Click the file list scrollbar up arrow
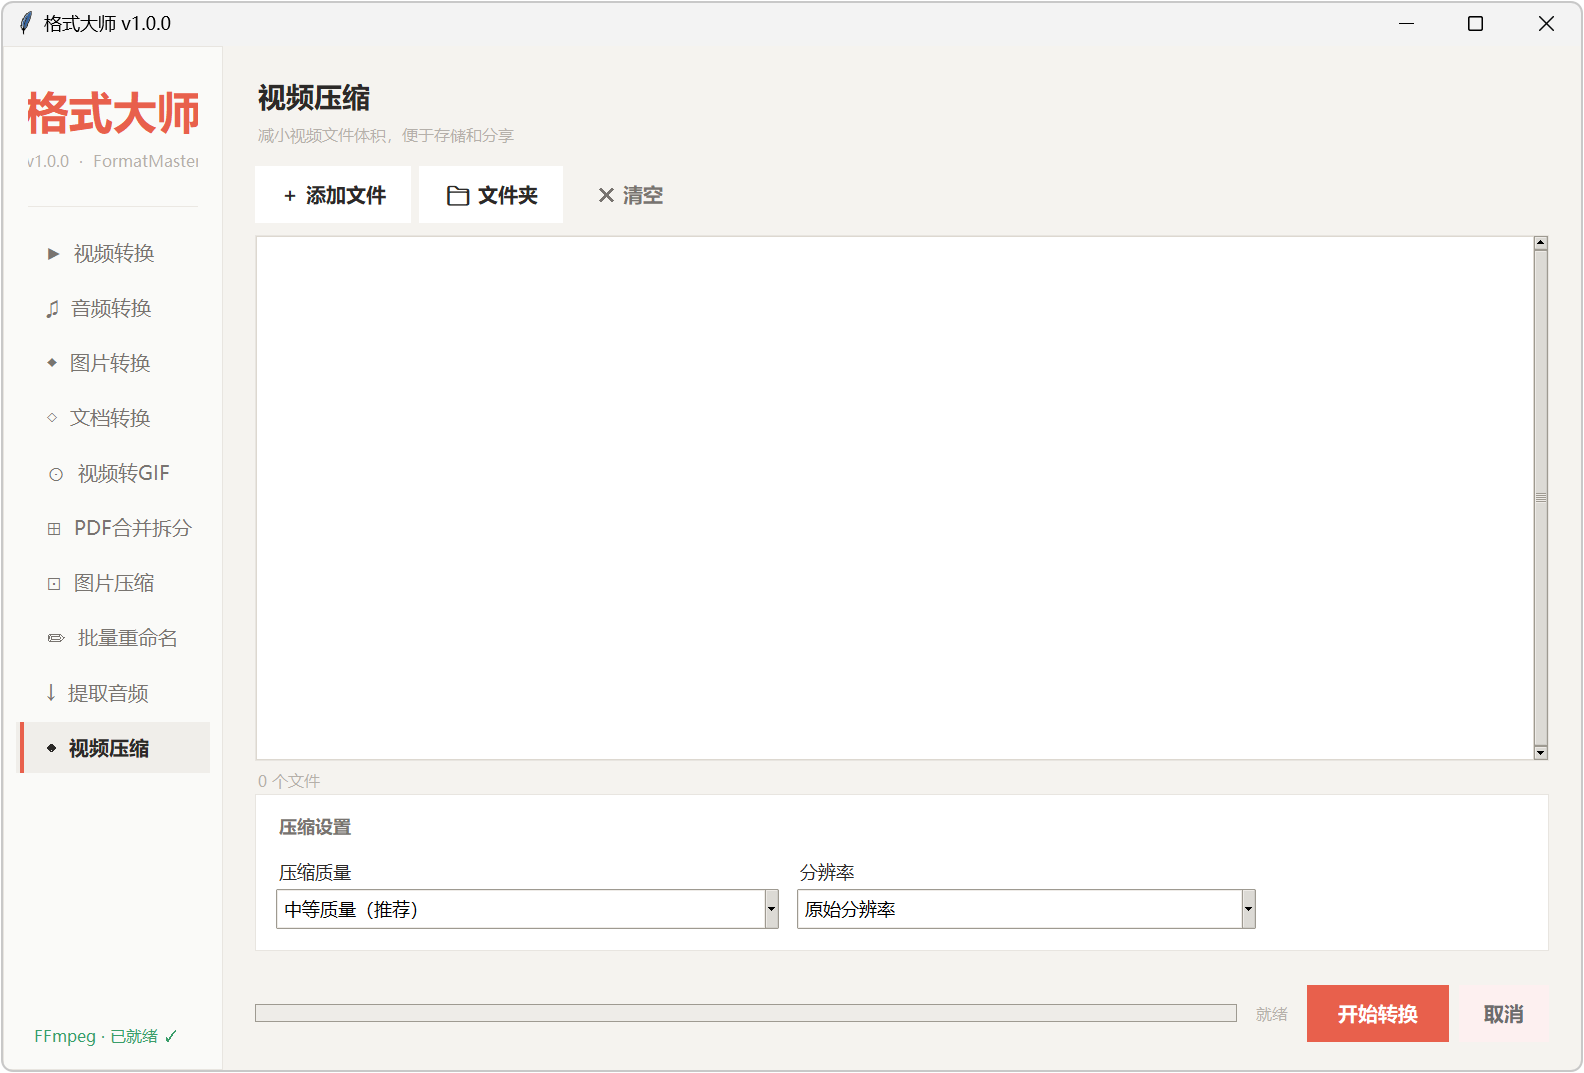Image resolution: width=1584 pixels, height=1073 pixels. [x=1541, y=243]
